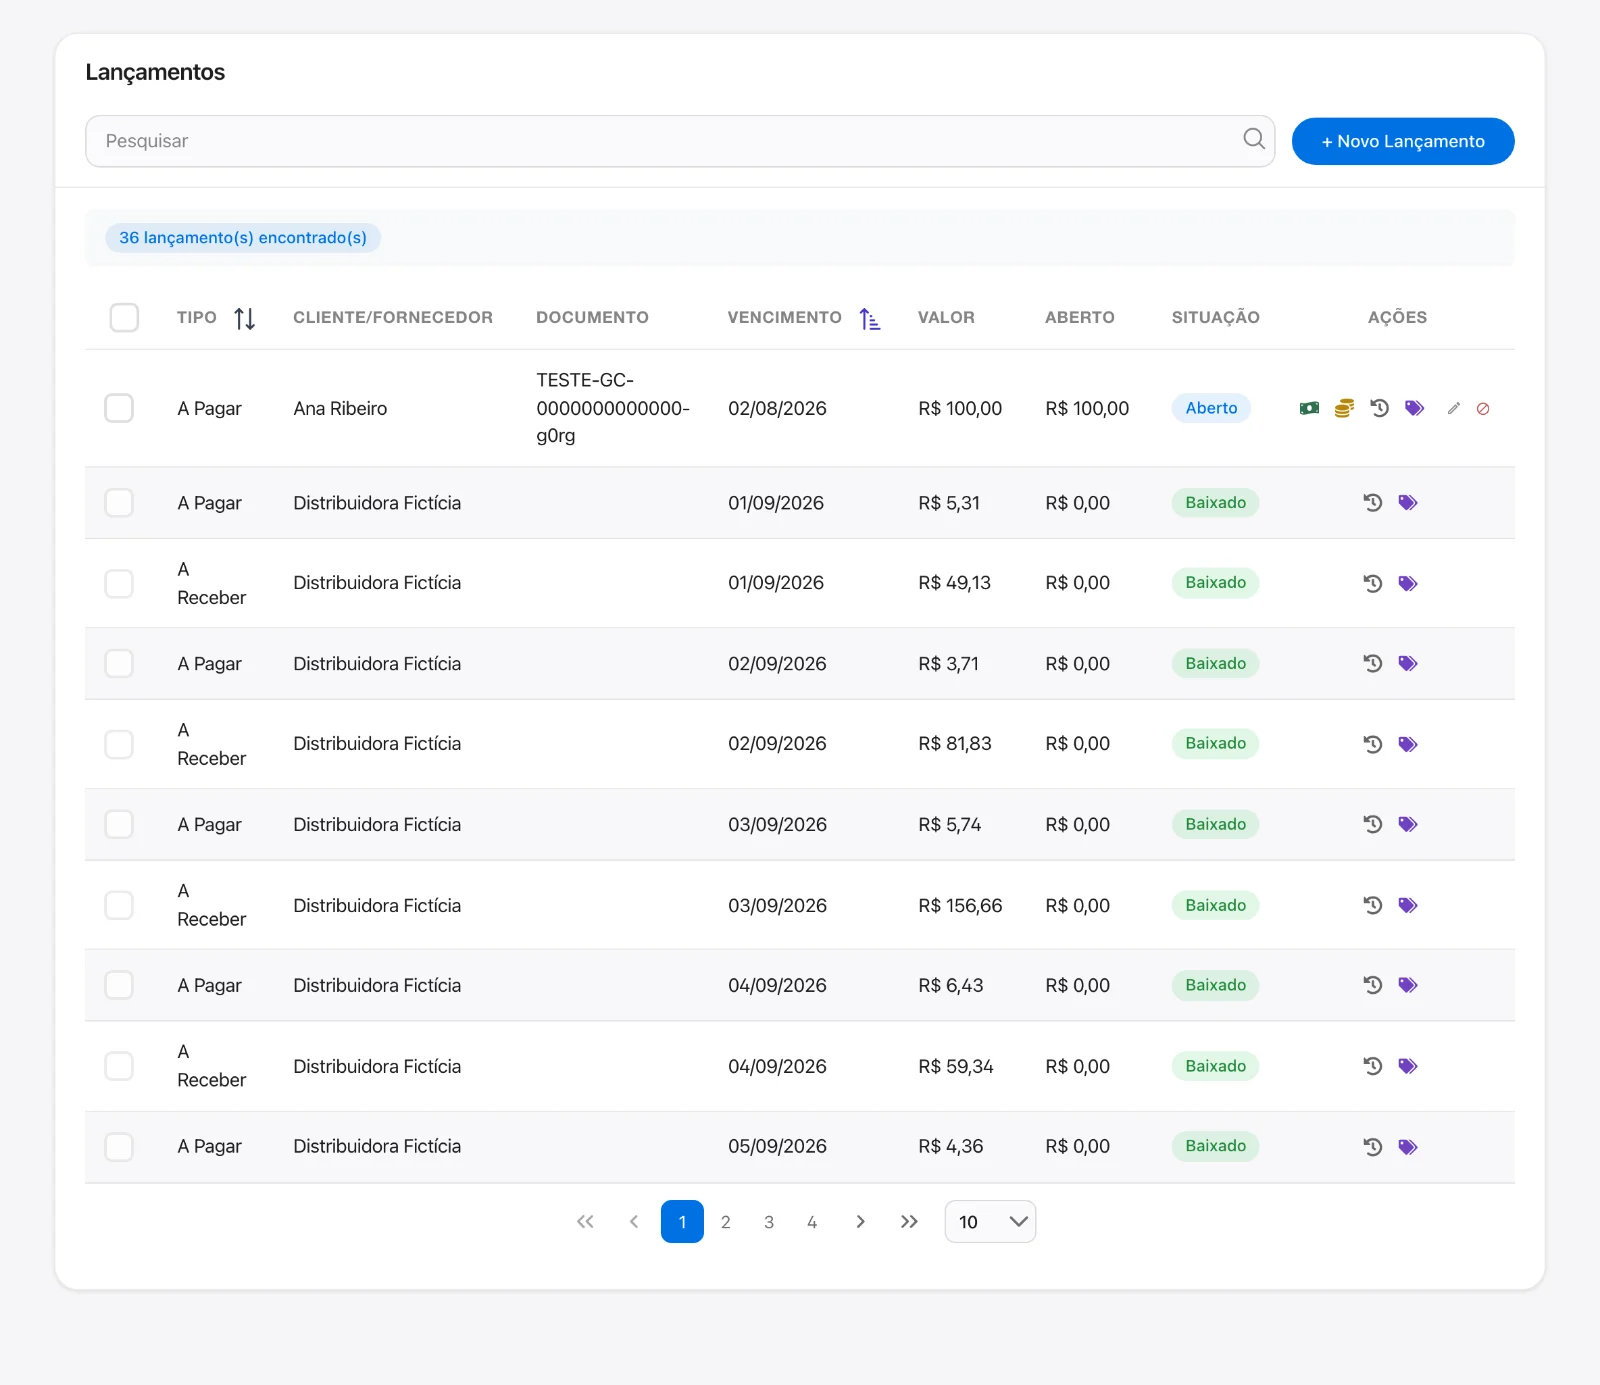Click Novo Lançamento button
The width and height of the screenshot is (1600, 1385).
pyautogui.click(x=1403, y=141)
